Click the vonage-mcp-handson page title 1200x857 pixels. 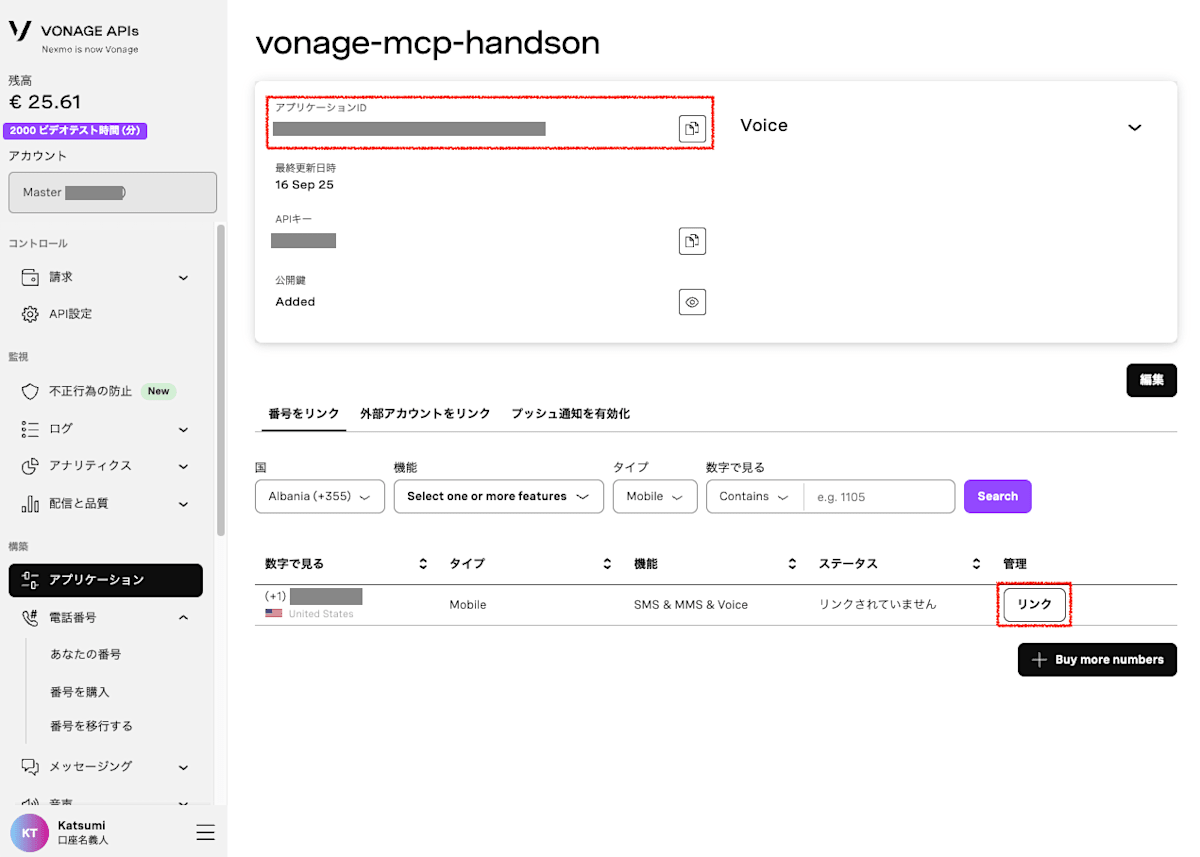[x=428, y=43]
